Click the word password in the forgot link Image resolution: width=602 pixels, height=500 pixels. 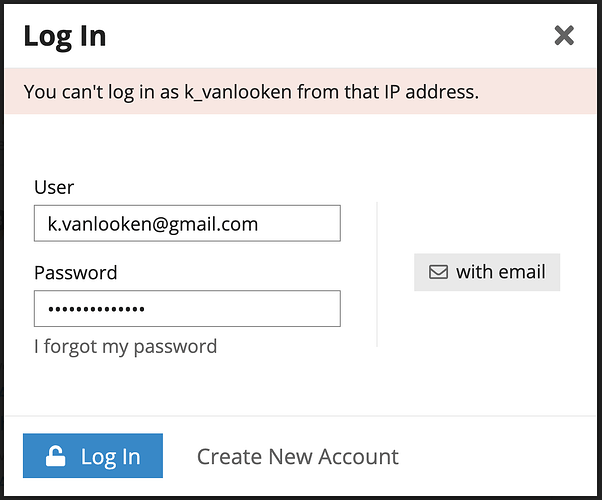(175, 348)
